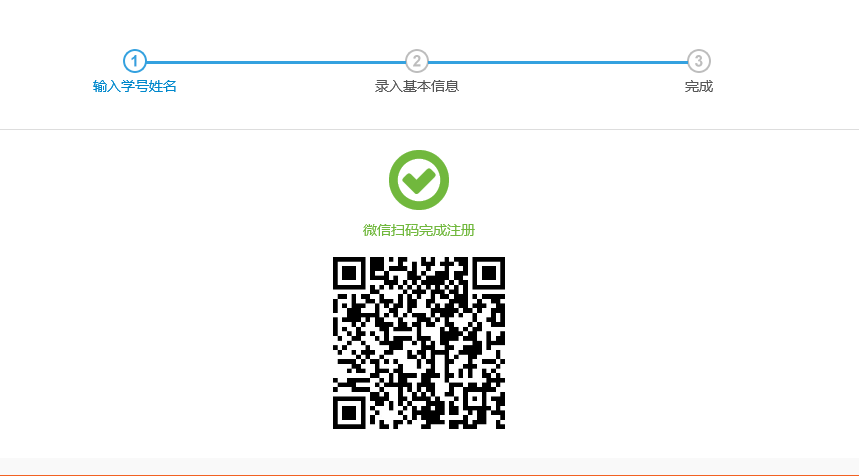Click the light gray footer band
Screen dimensions: 859x476
pyautogui.click(x=430, y=466)
